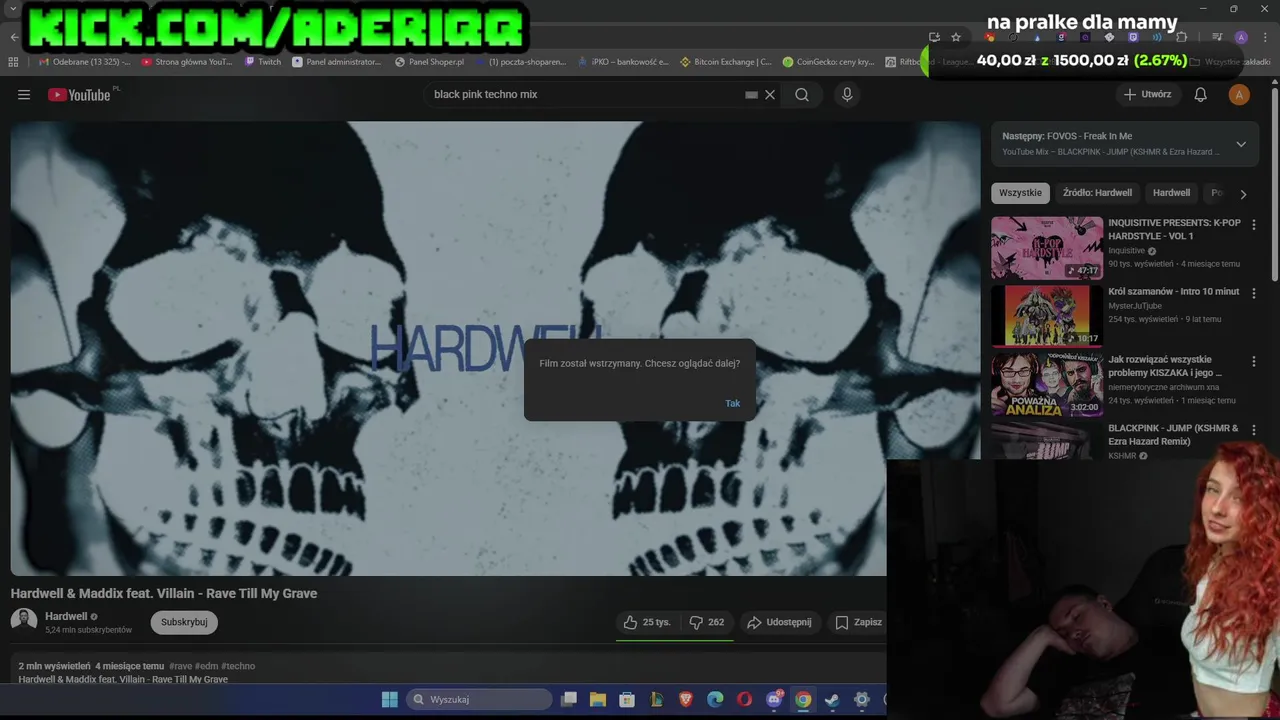Click the Udostępnij share button
This screenshot has height=720, width=1280.
tap(779, 622)
